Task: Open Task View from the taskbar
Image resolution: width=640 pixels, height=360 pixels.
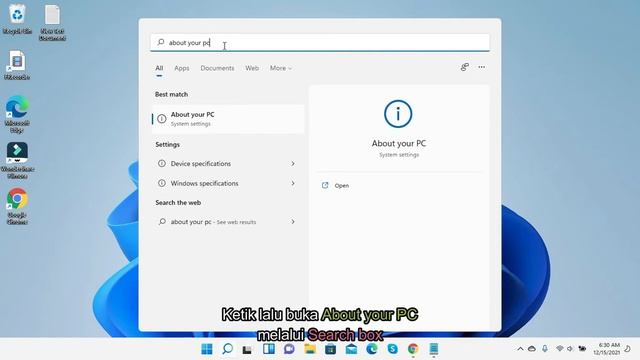Action: (x=247, y=349)
